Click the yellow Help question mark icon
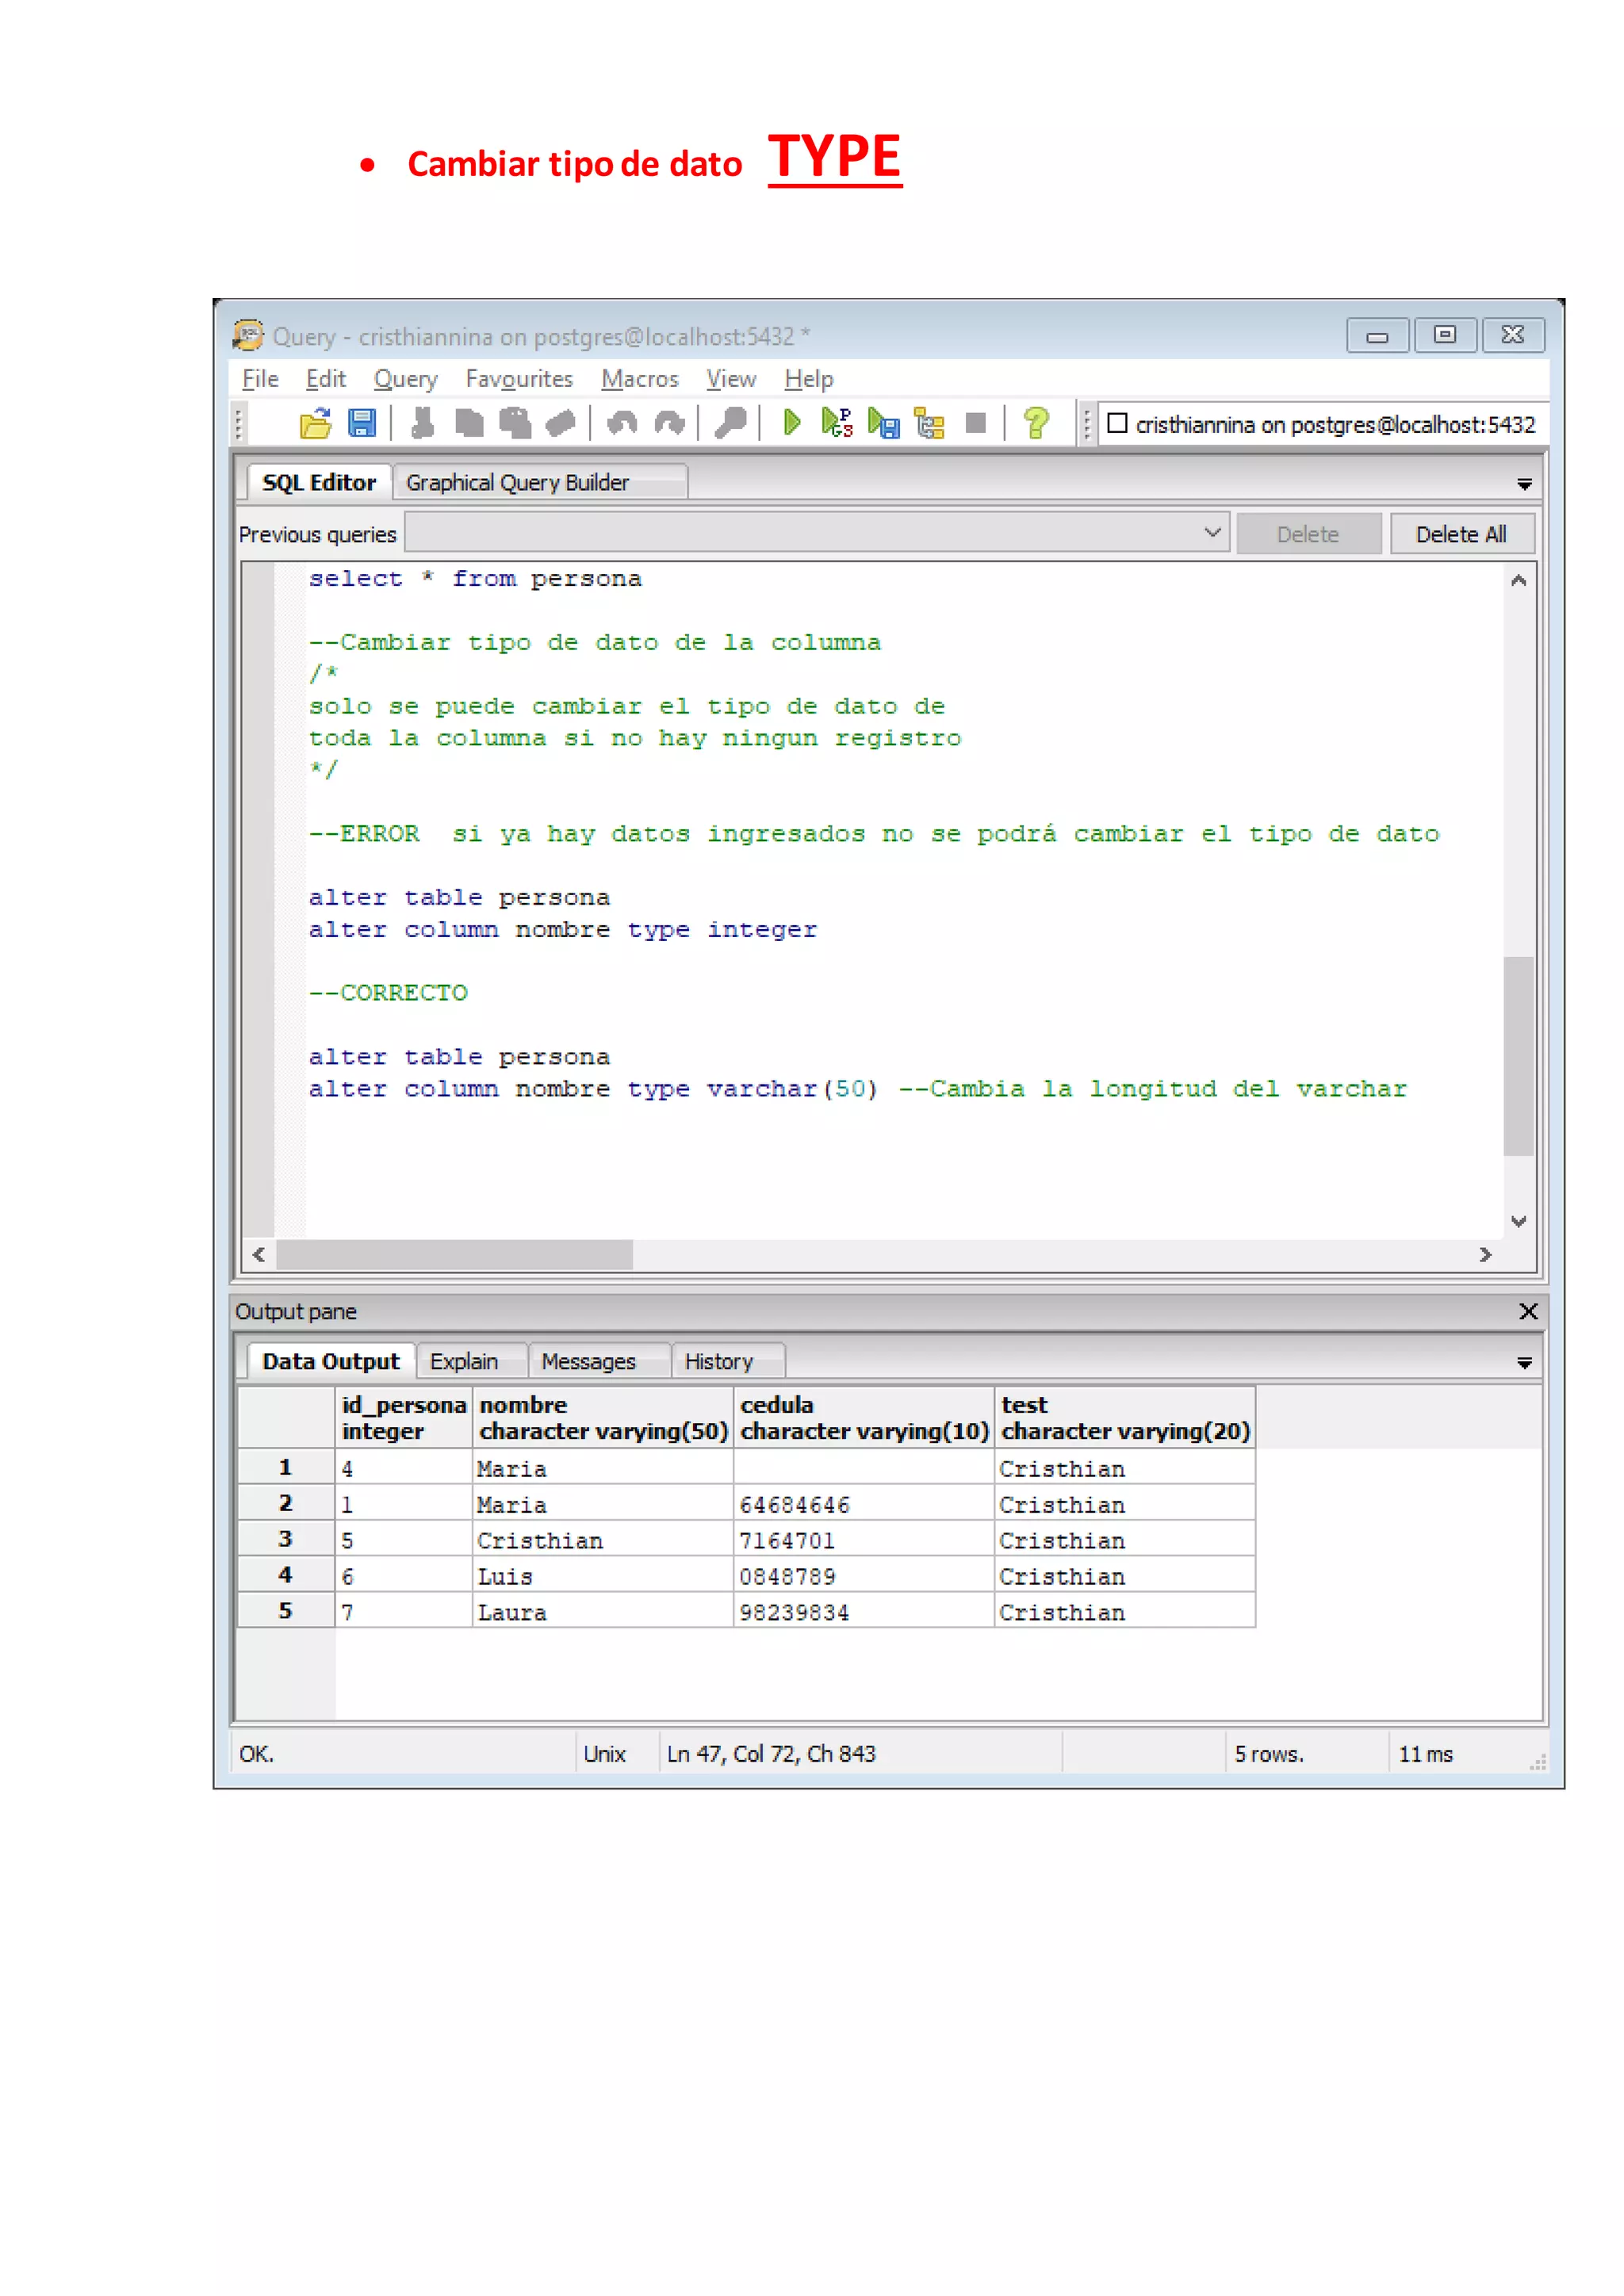This screenshot has height=2296, width=1624. (x=1036, y=423)
